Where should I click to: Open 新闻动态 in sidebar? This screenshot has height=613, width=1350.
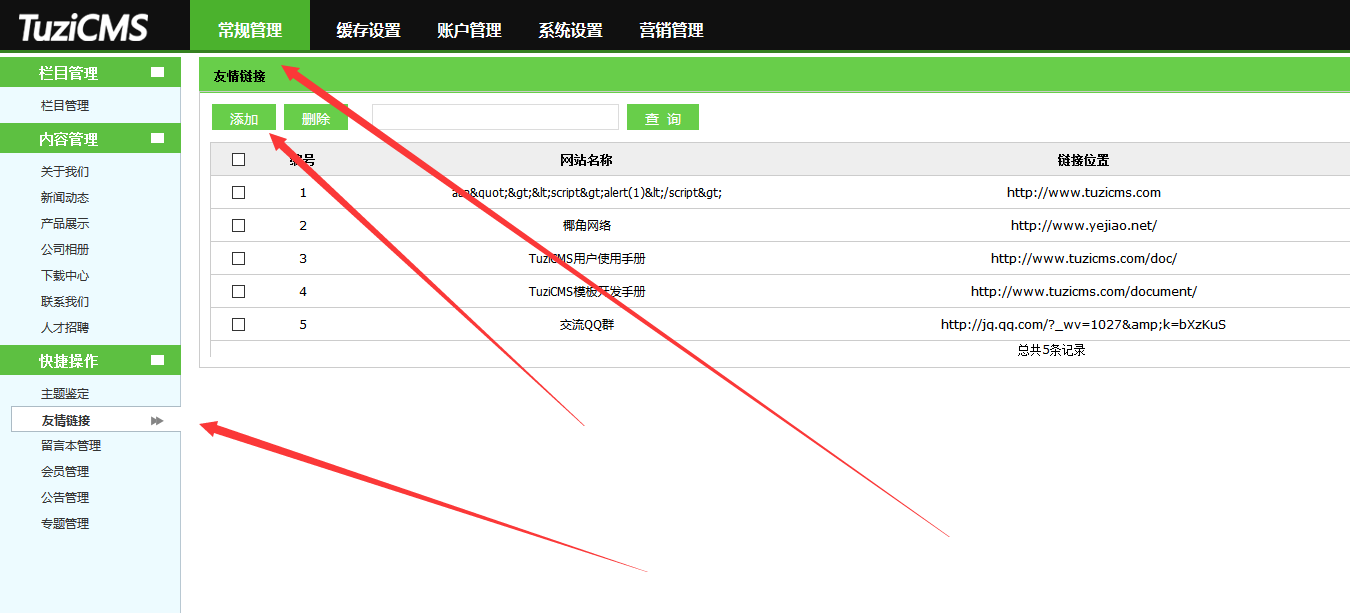pos(65,197)
